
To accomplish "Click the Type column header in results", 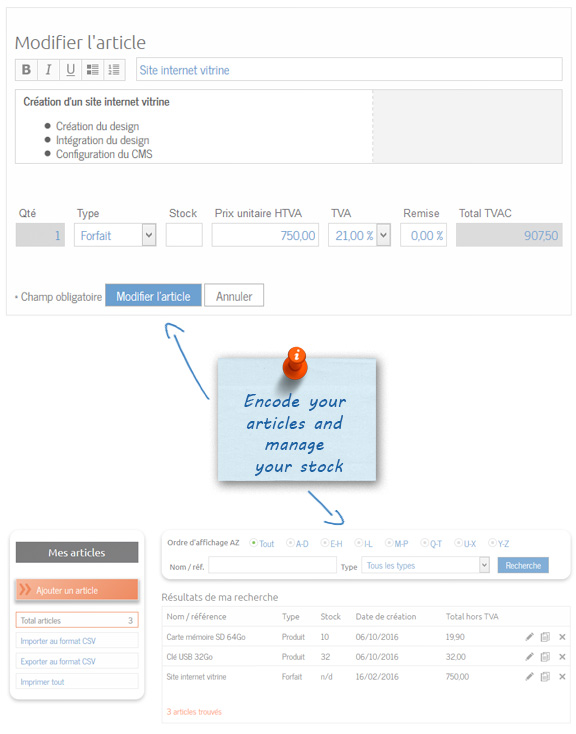I will point(290,617).
